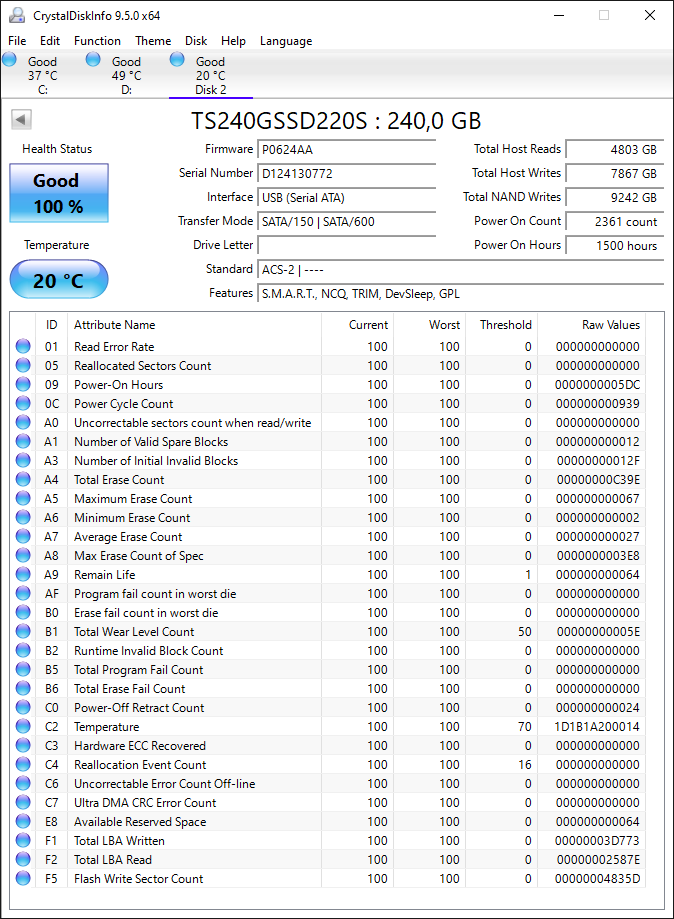Viewport: 674px width, 919px height.
Task: Click status orb for Power-Off Retract Count
Action: 23,707
